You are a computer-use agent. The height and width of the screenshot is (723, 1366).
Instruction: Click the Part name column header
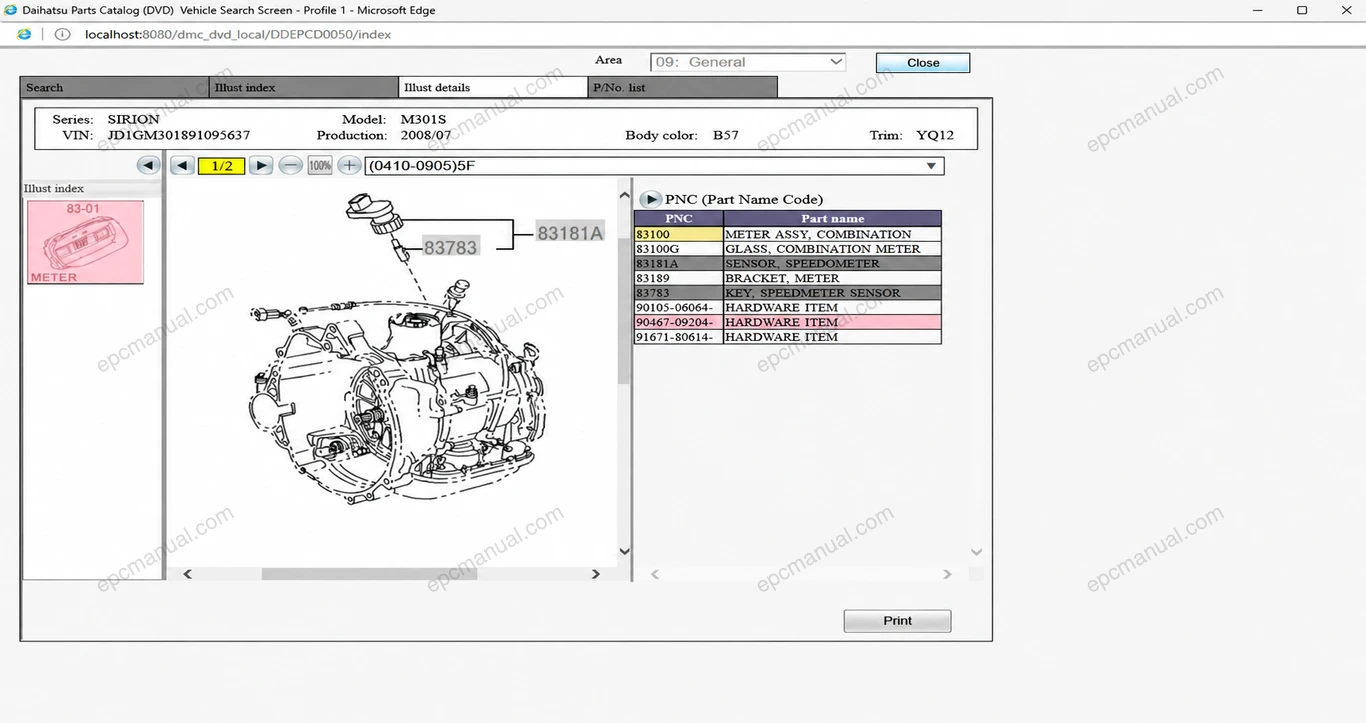click(833, 218)
